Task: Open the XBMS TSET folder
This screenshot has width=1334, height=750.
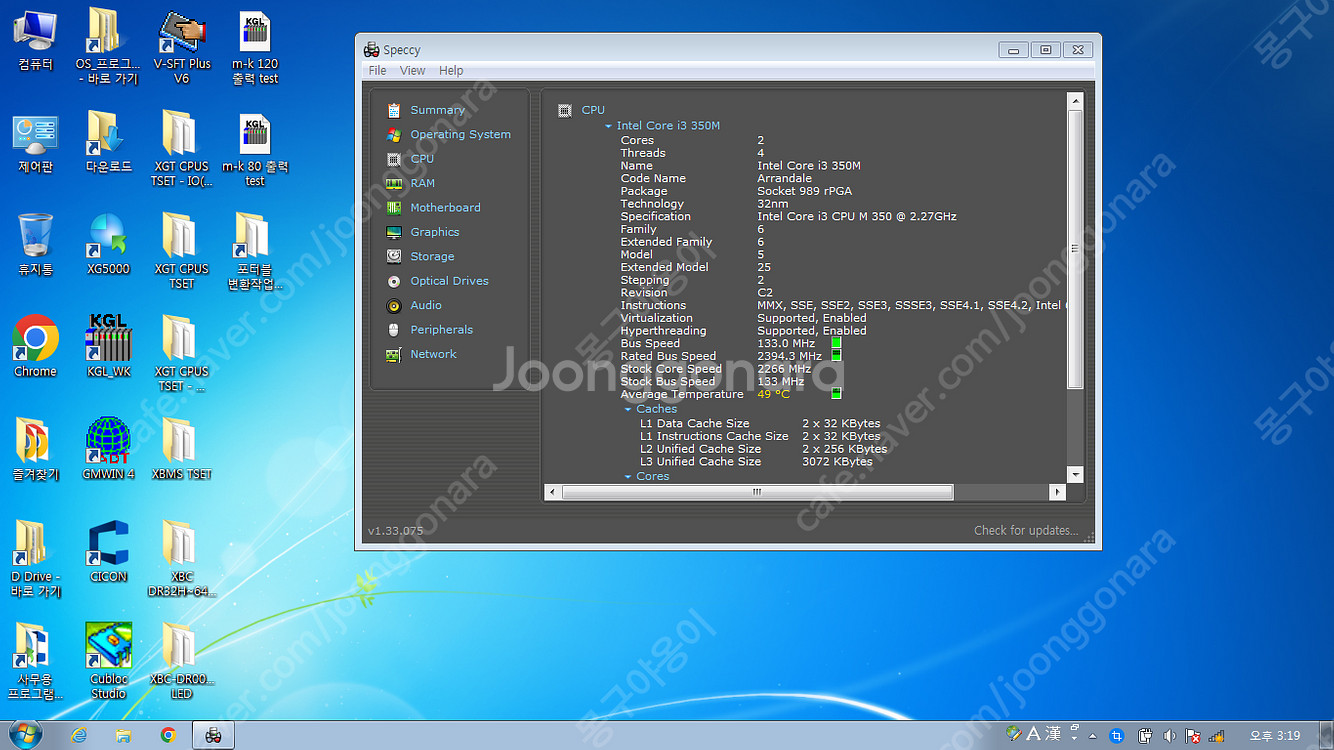Action: 182,449
